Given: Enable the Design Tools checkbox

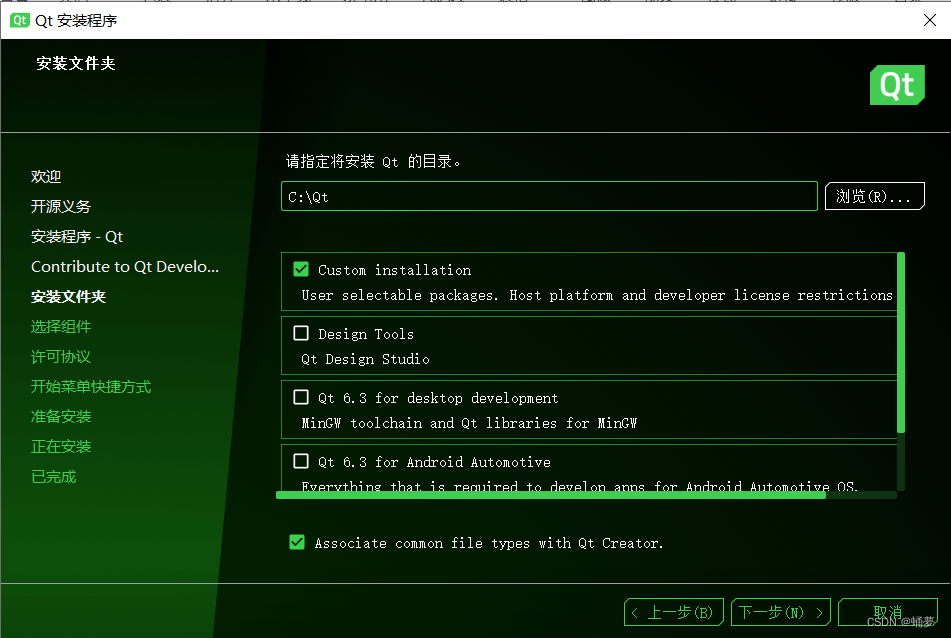Looking at the screenshot, I should point(301,333).
